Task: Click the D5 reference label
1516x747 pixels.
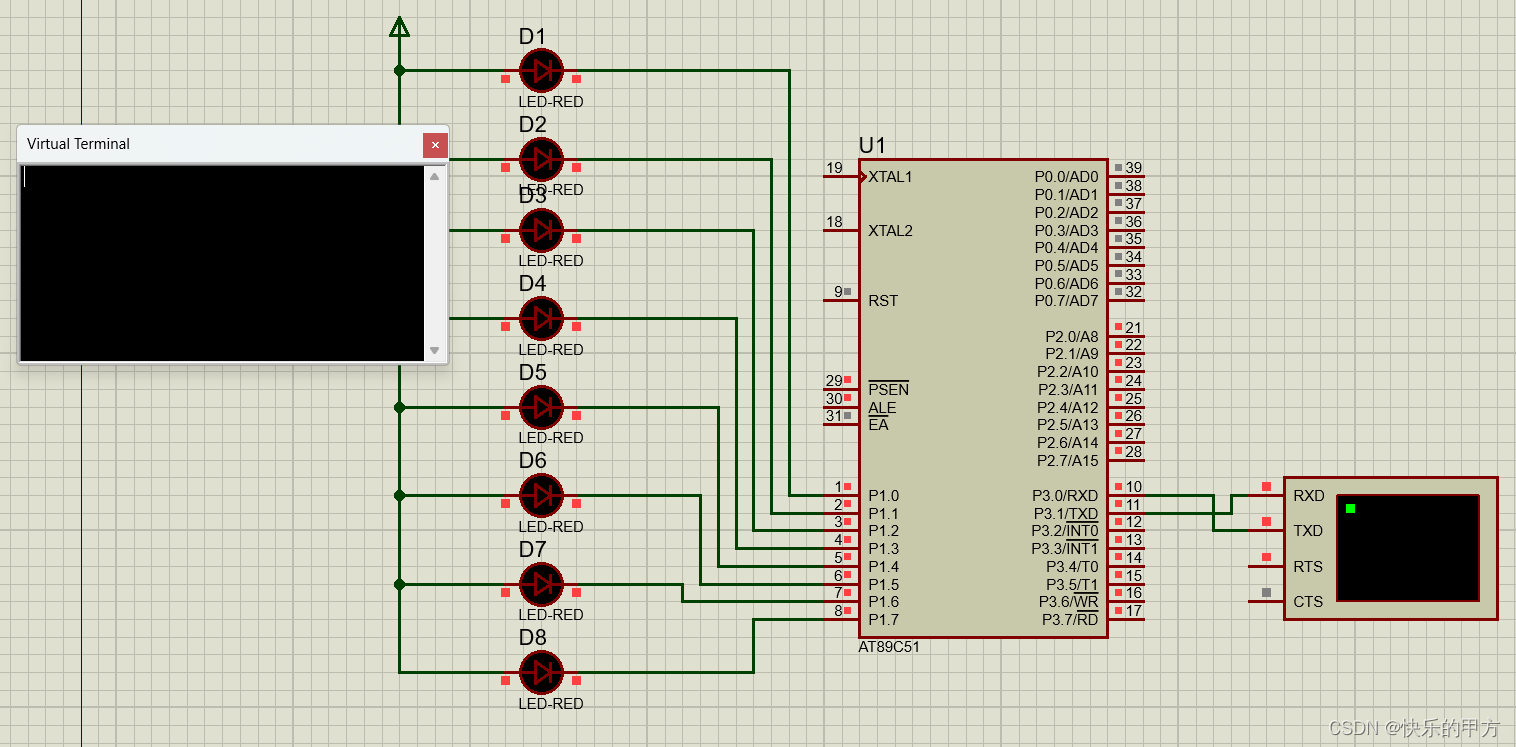Action: point(532,373)
